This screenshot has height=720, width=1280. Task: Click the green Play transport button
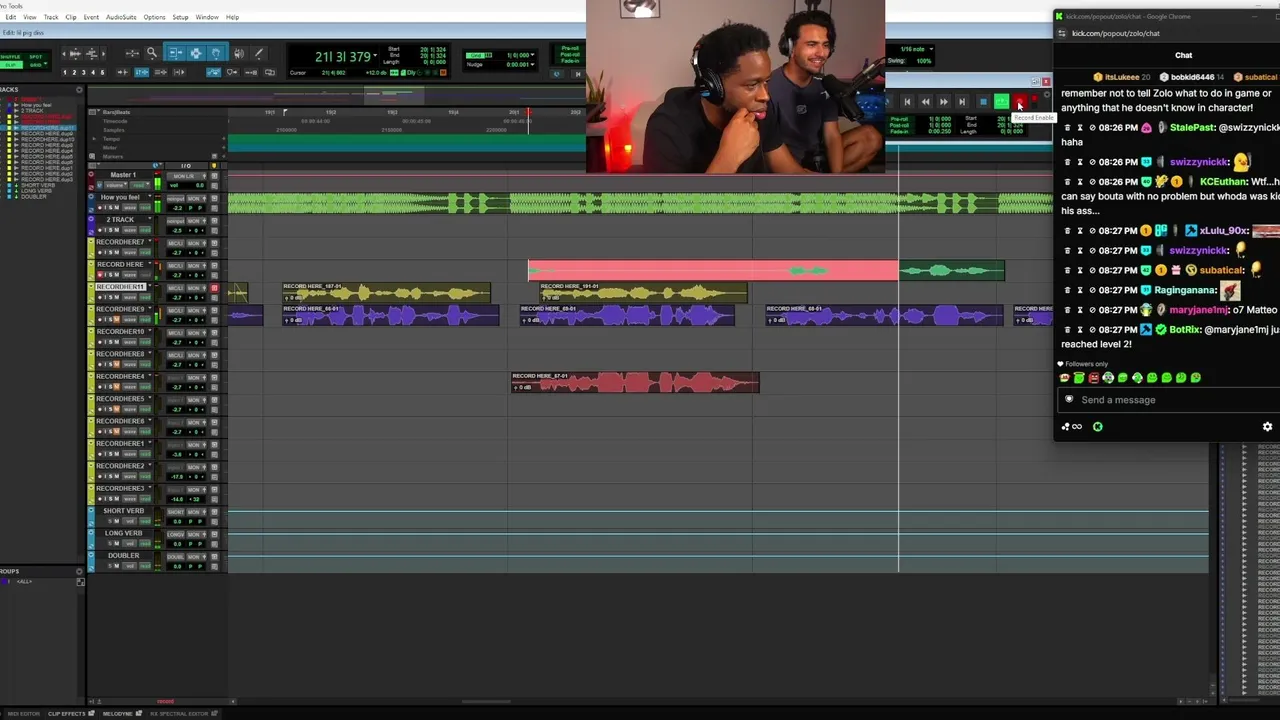[x=1002, y=102]
